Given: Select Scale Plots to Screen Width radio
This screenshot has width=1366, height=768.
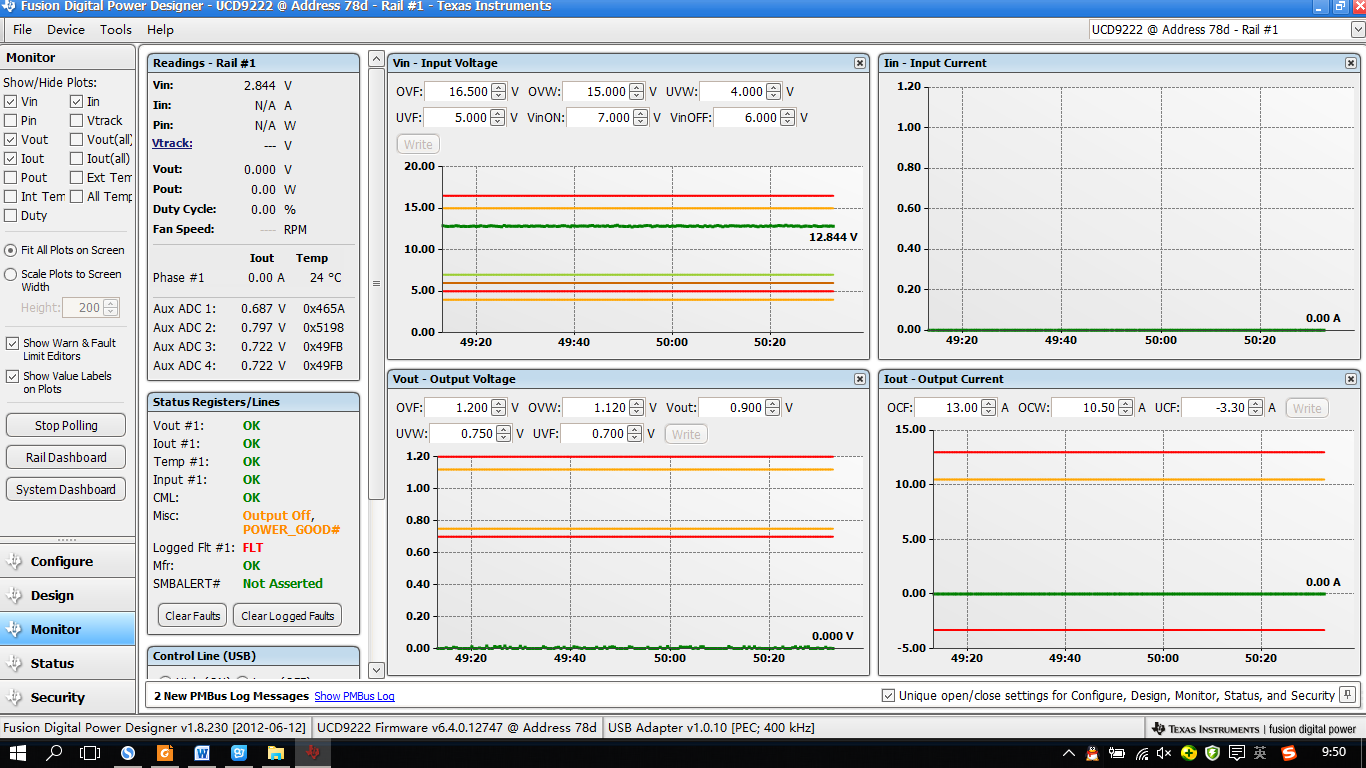Looking at the screenshot, I should coord(11,274).
